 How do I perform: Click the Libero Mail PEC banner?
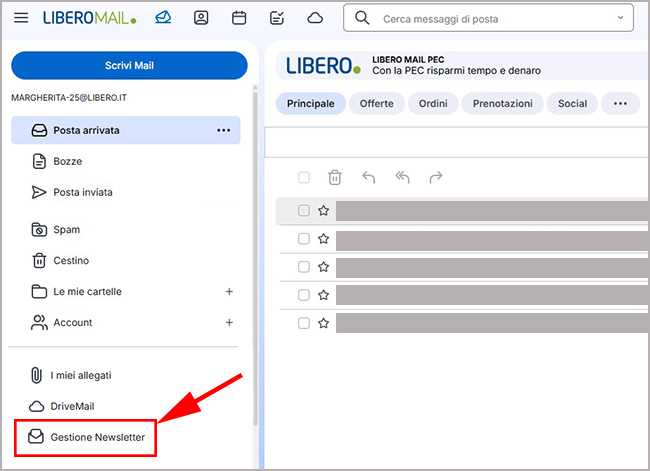[x=463, y=66]
